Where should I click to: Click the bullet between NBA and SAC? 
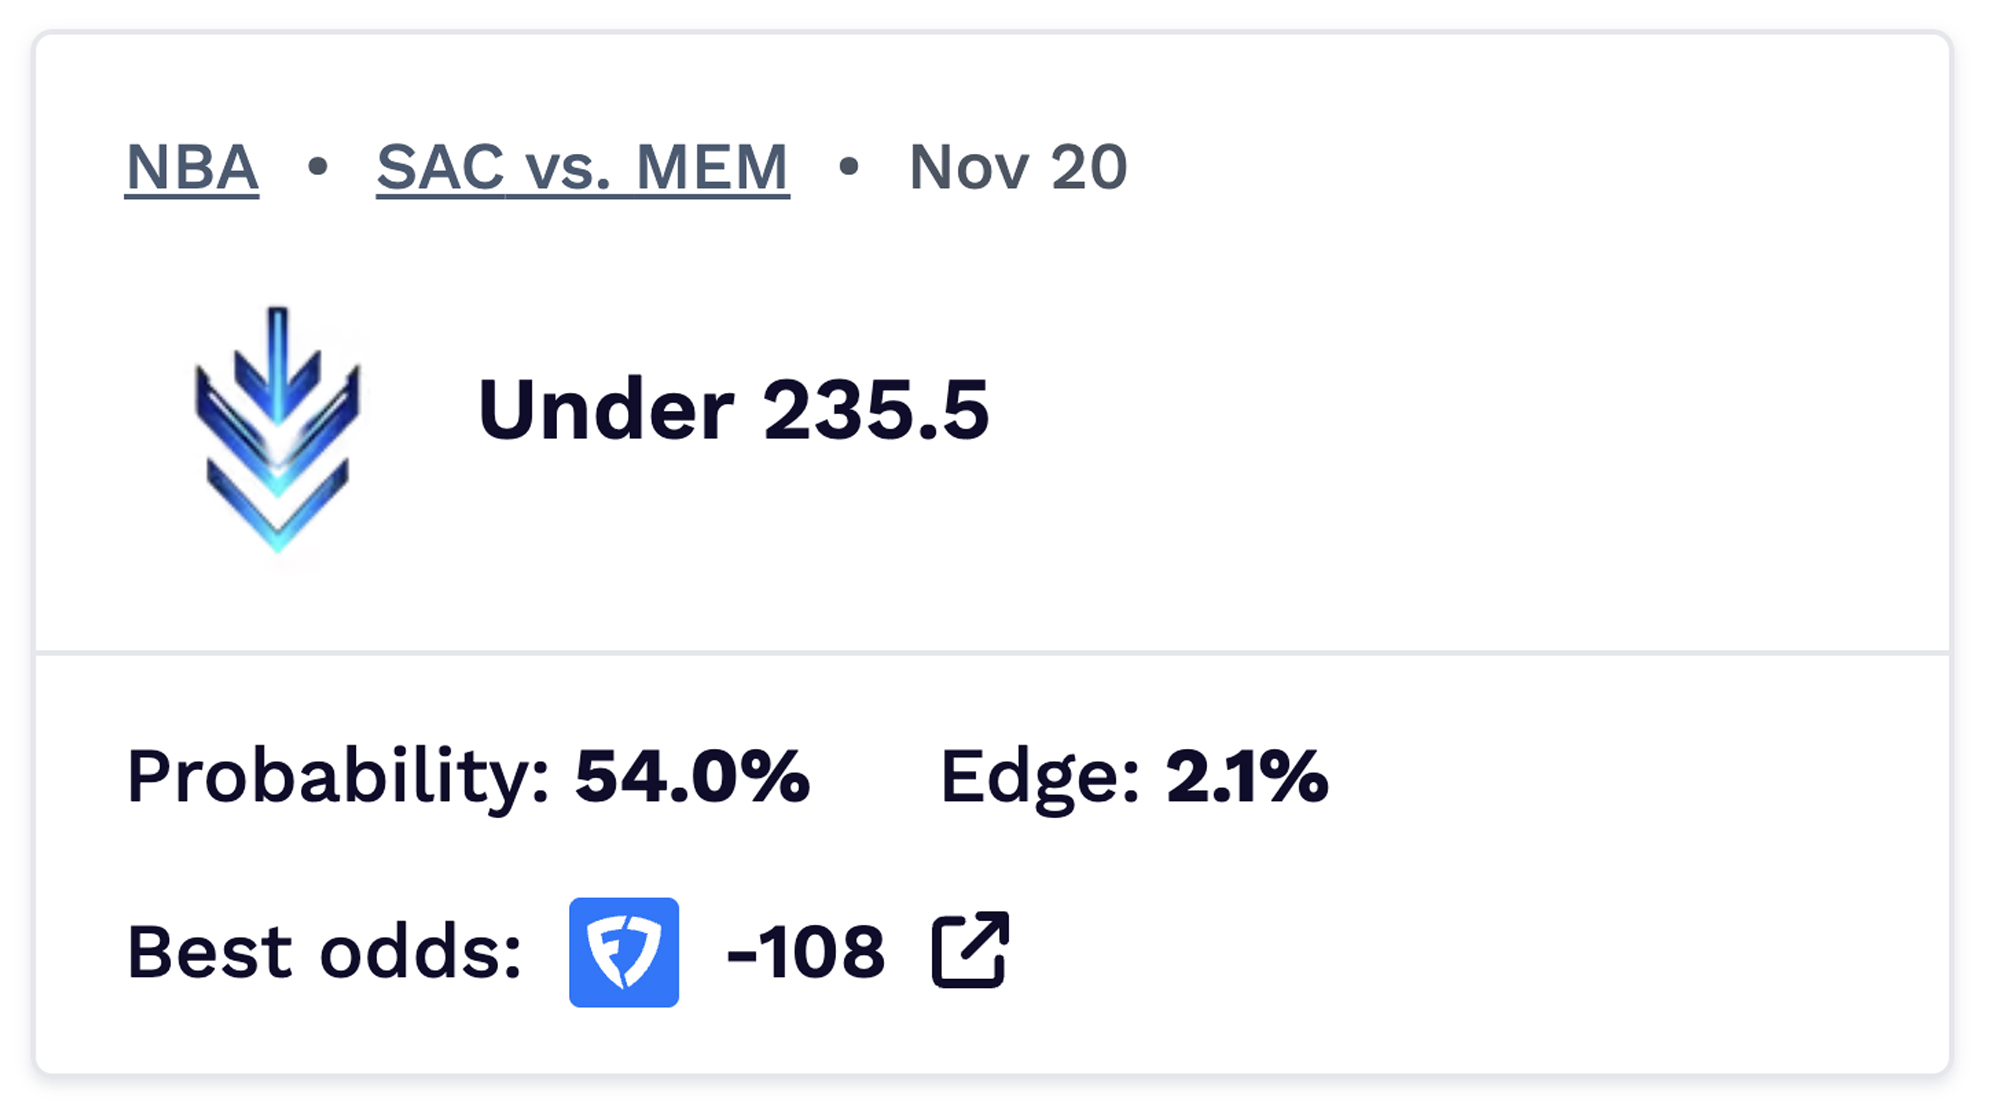coord(318,167)
